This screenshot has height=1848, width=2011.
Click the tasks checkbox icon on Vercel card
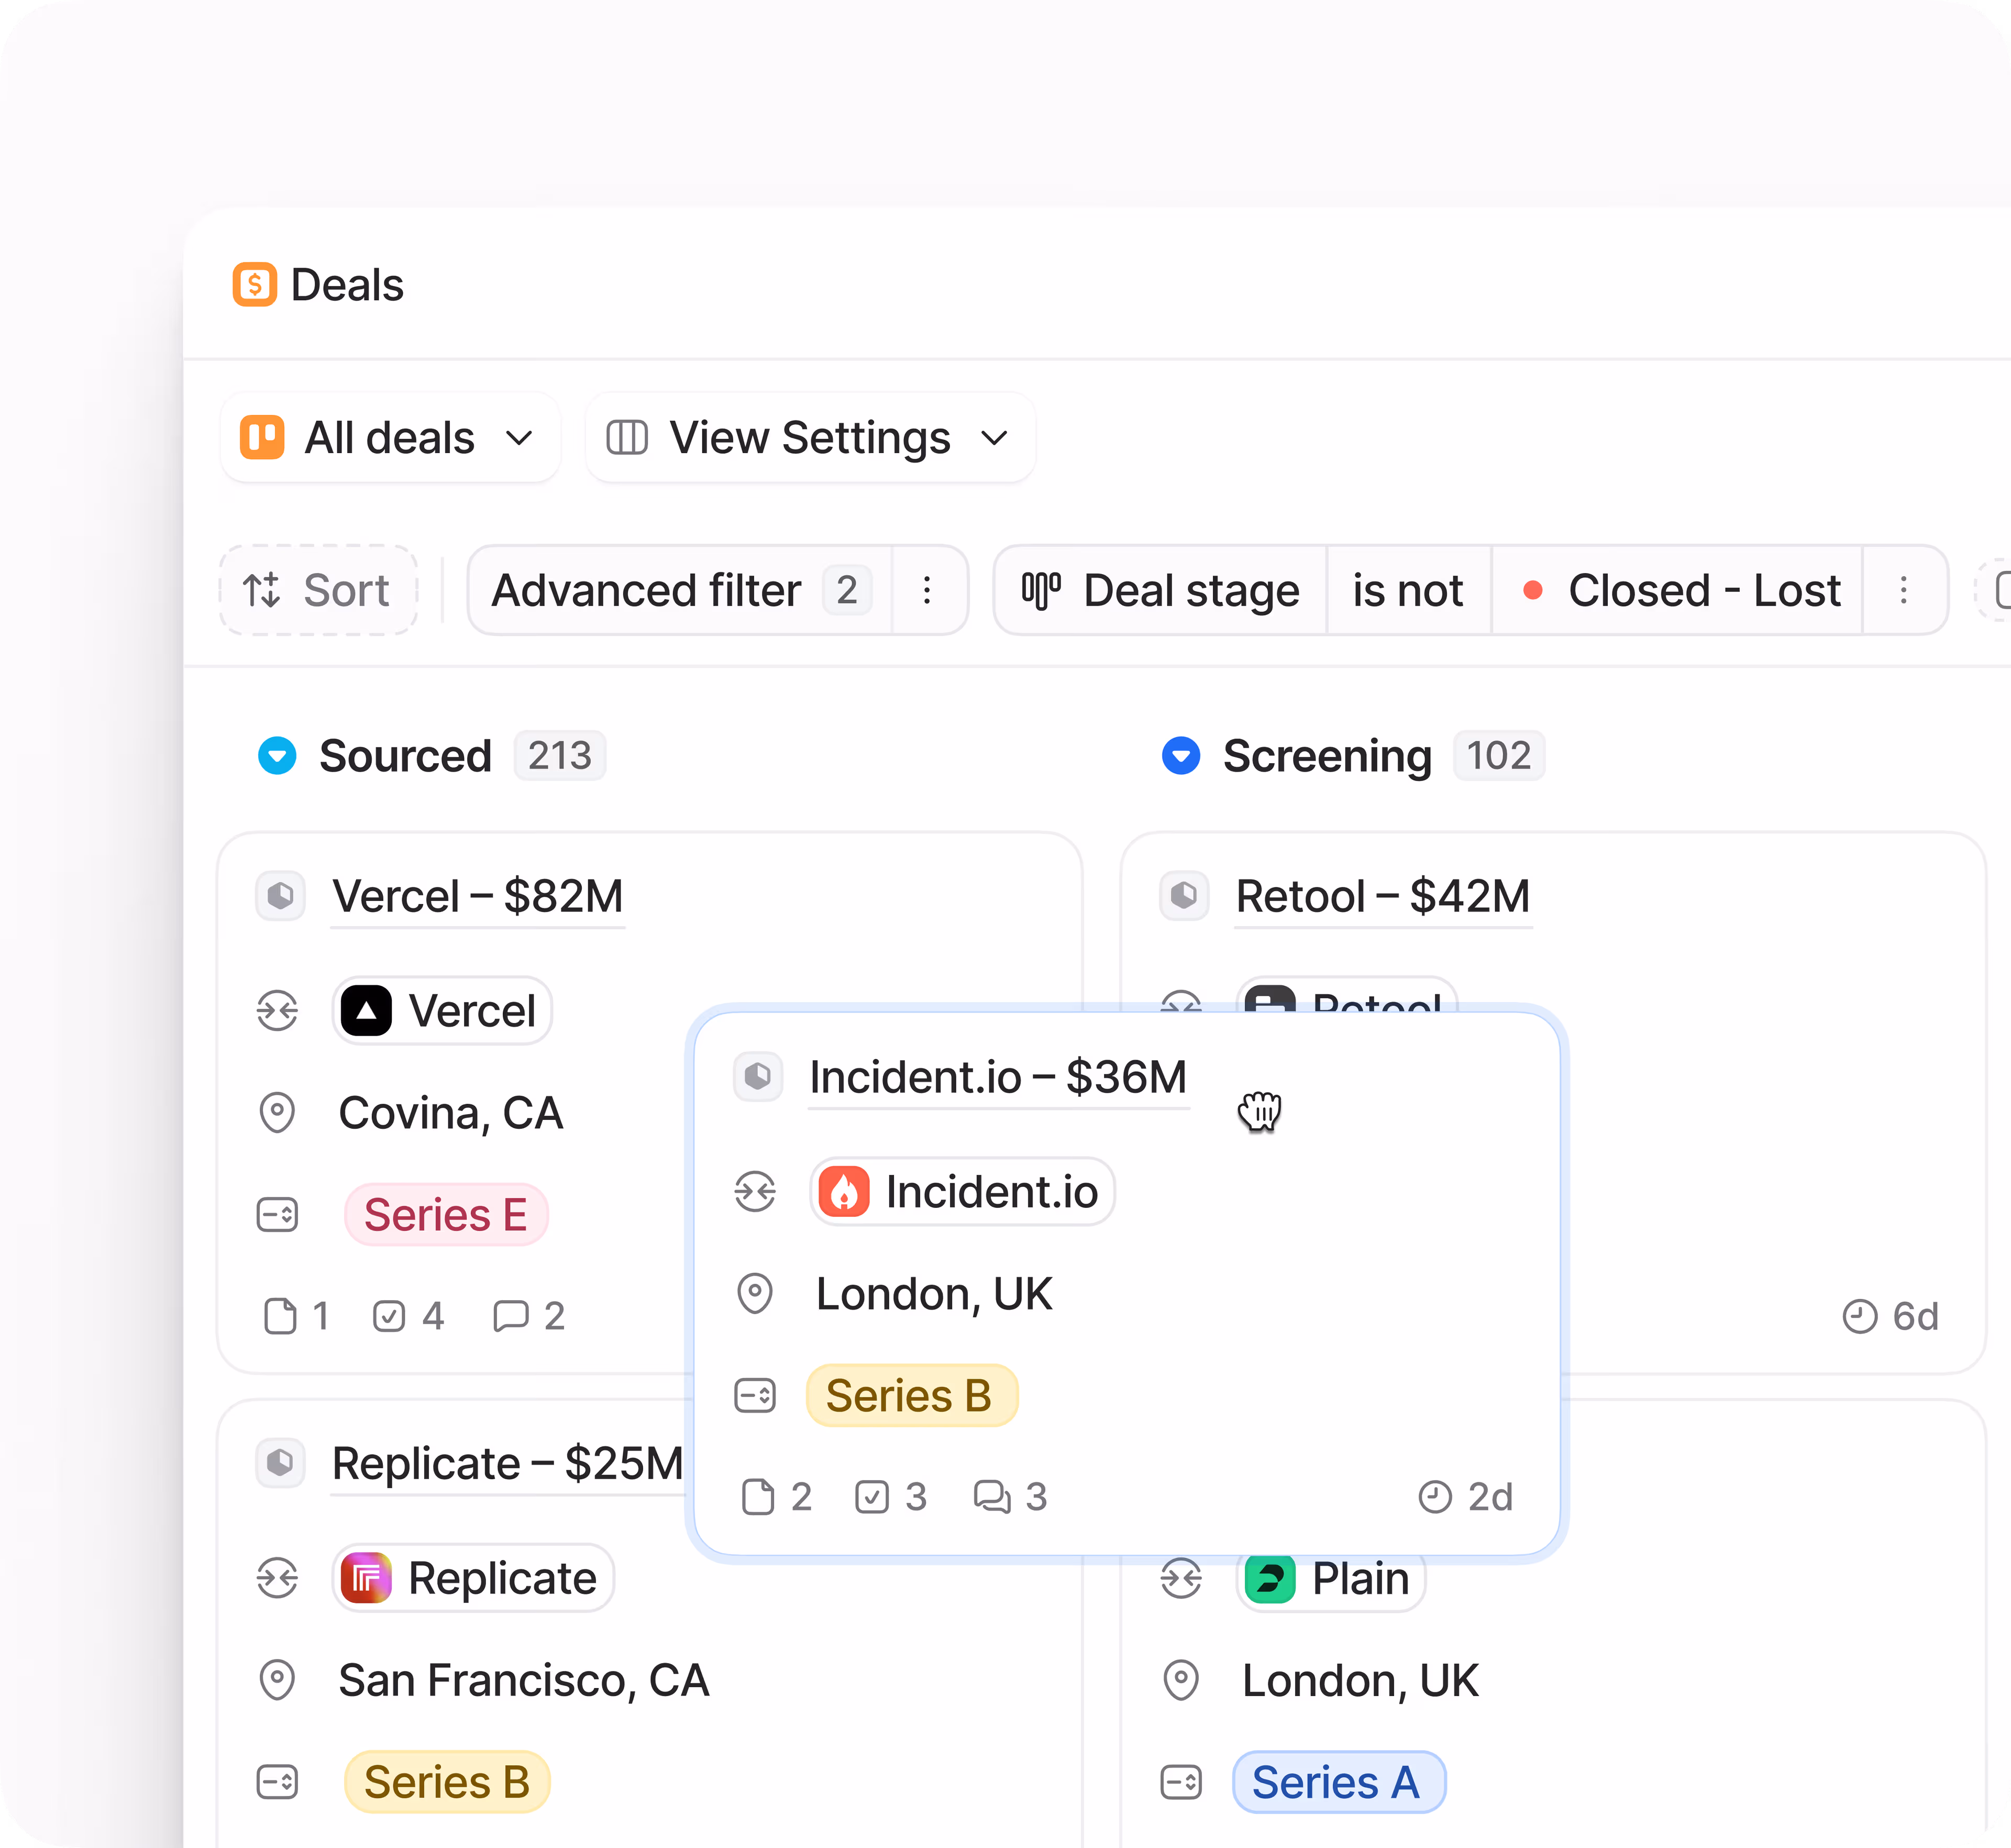[389, 1316]
